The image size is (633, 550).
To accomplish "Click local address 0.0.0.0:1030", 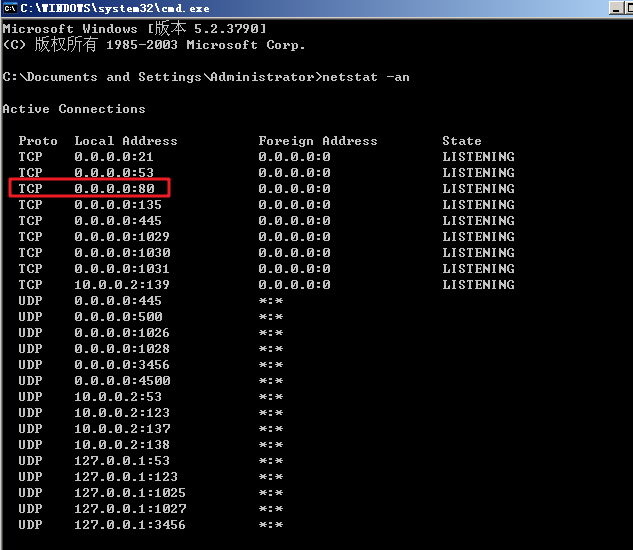I will click(122, 253).
